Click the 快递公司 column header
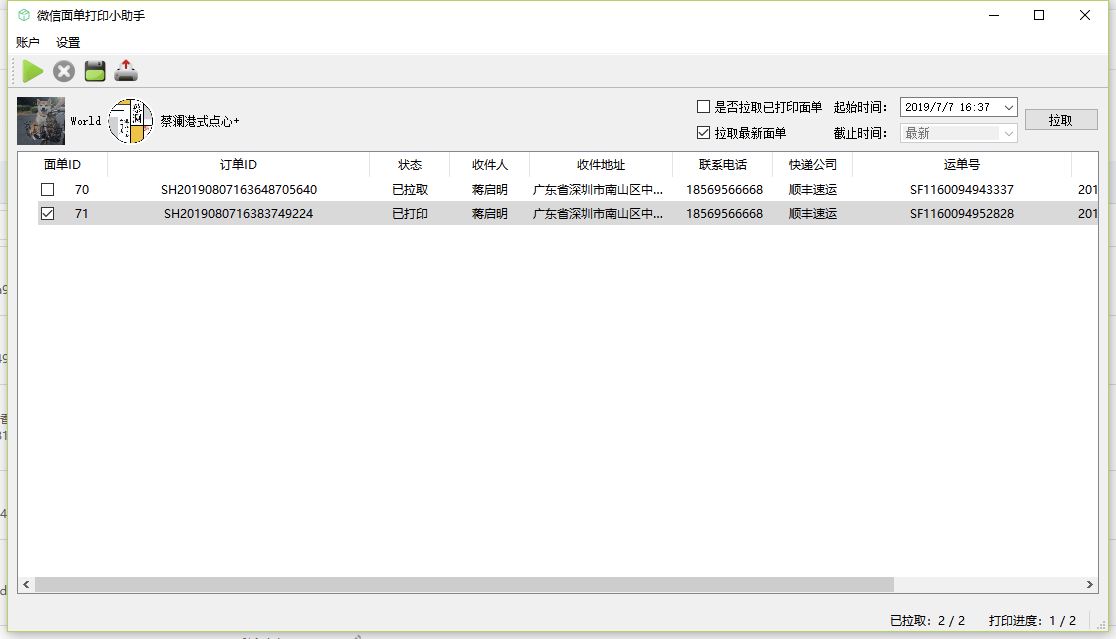 (813, 164)
